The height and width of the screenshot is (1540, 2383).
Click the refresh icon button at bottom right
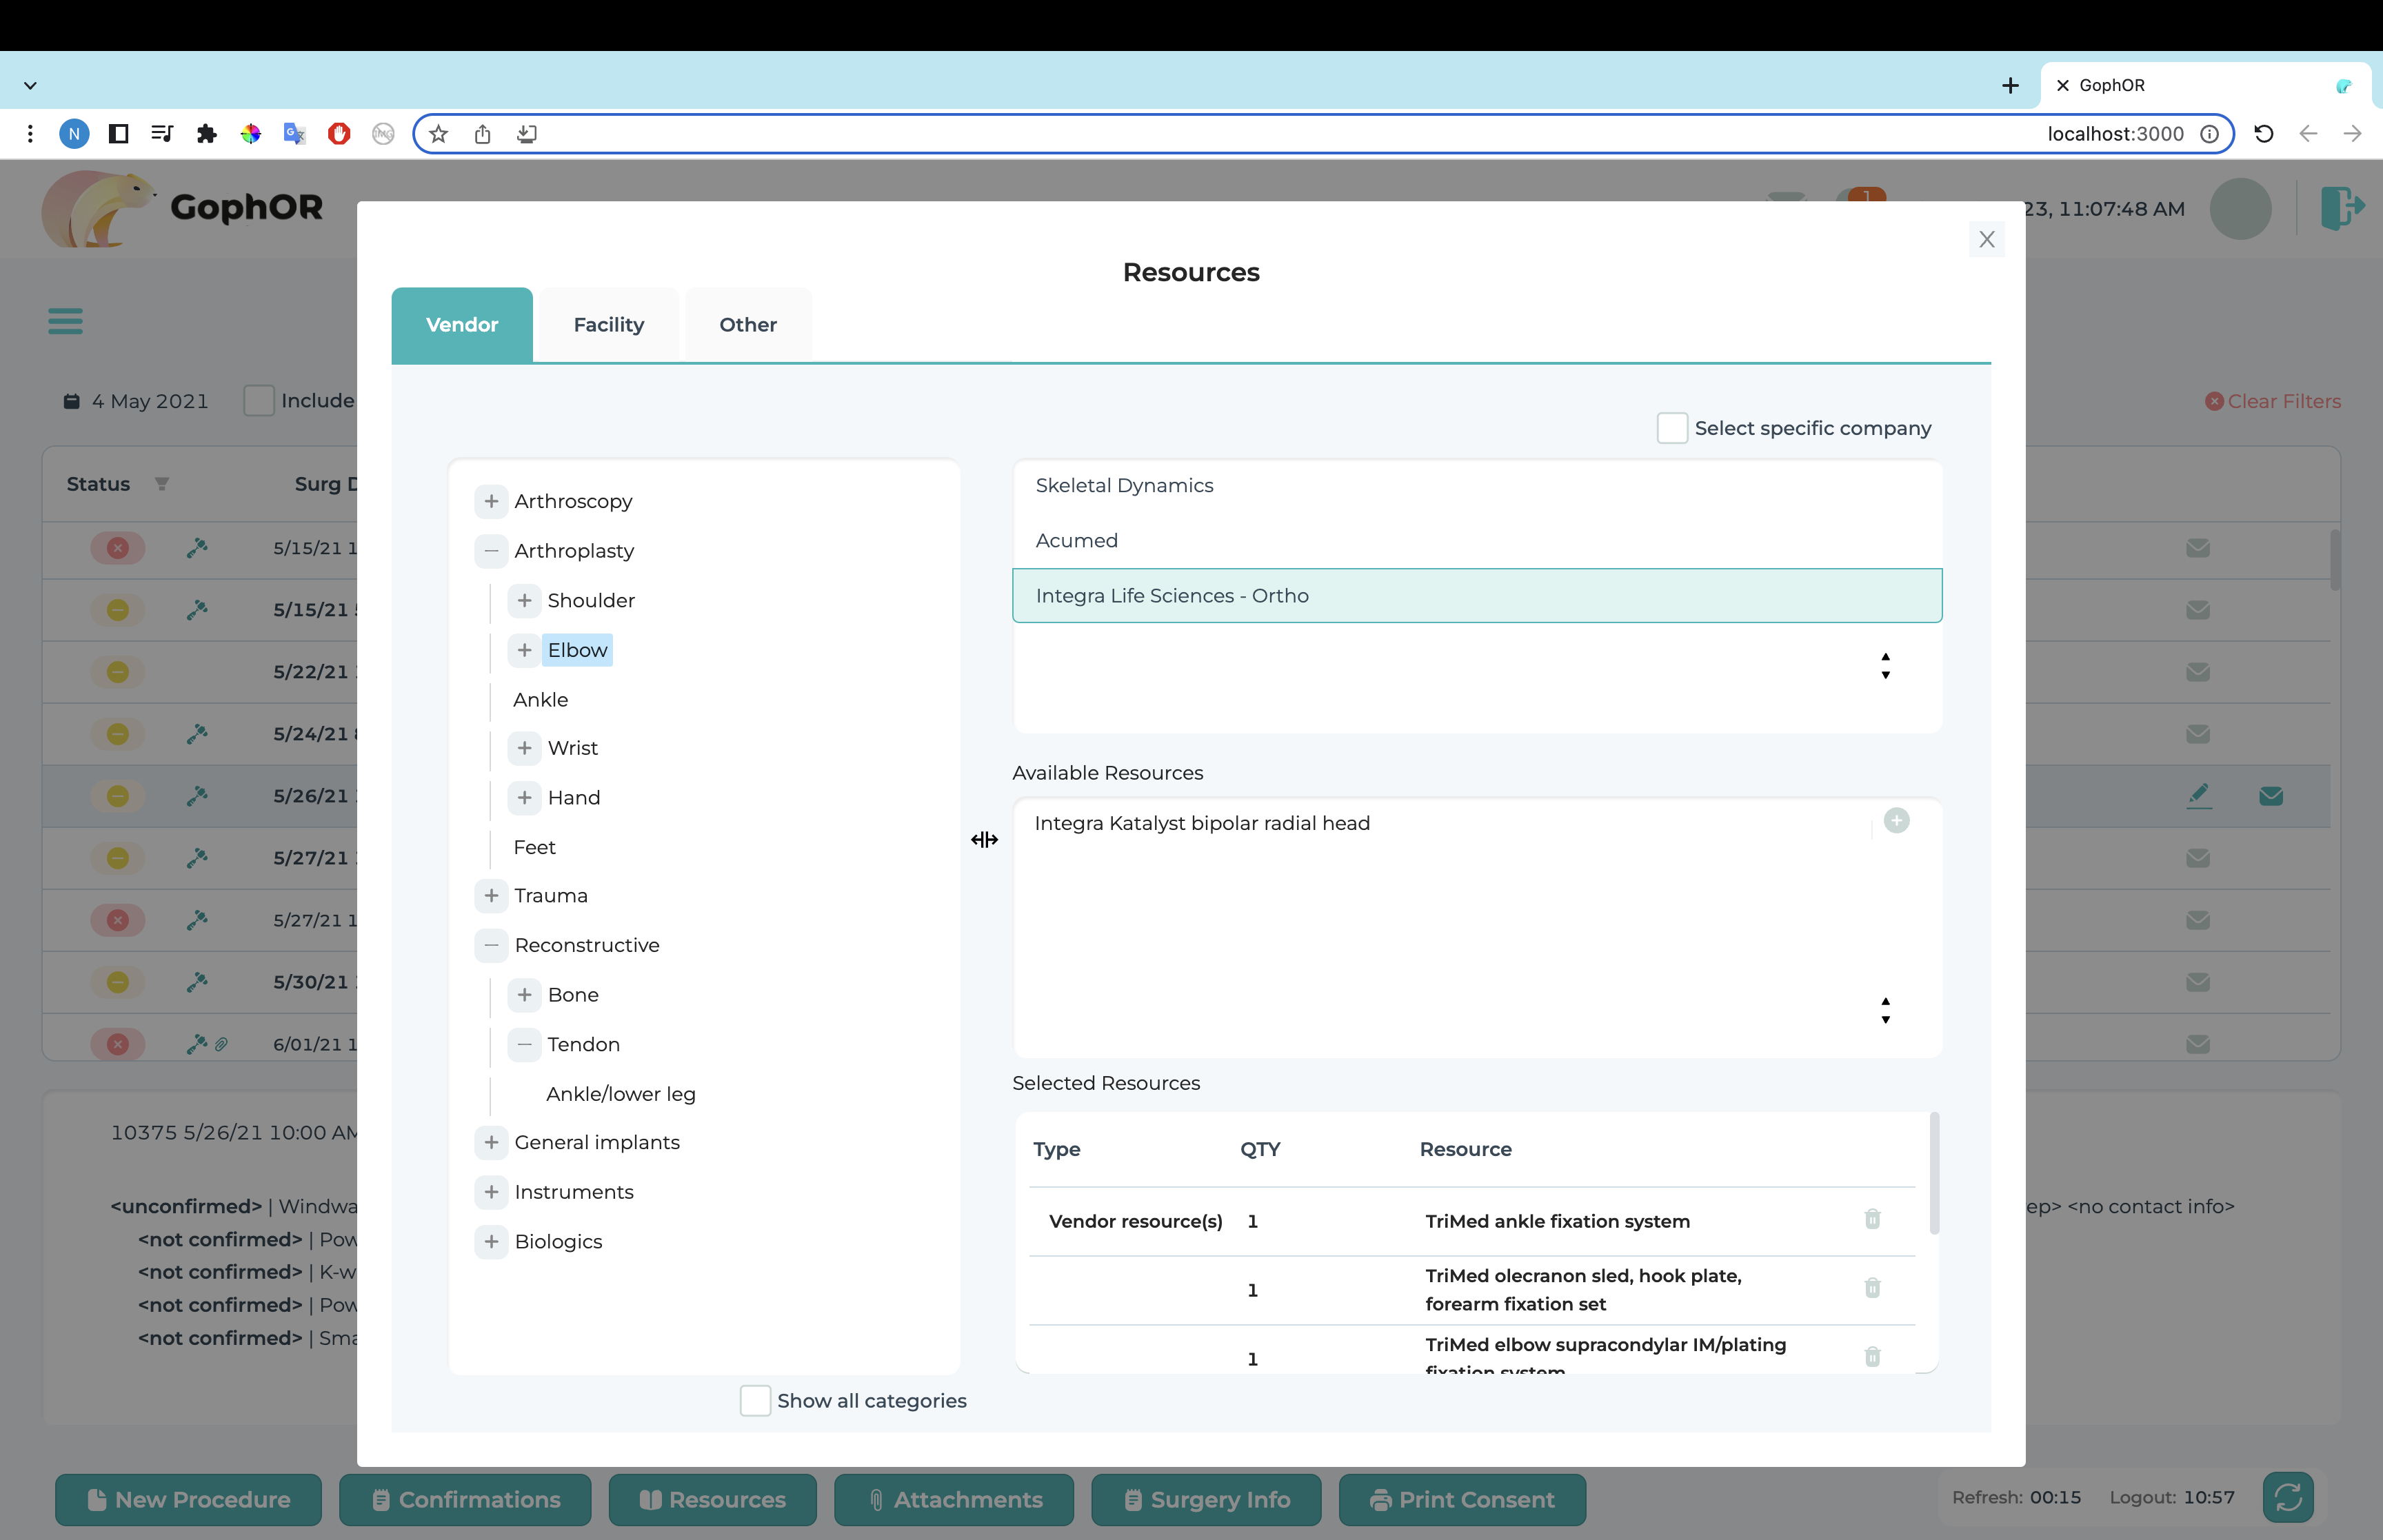pyautogui.click(x=2288, y=1497)
